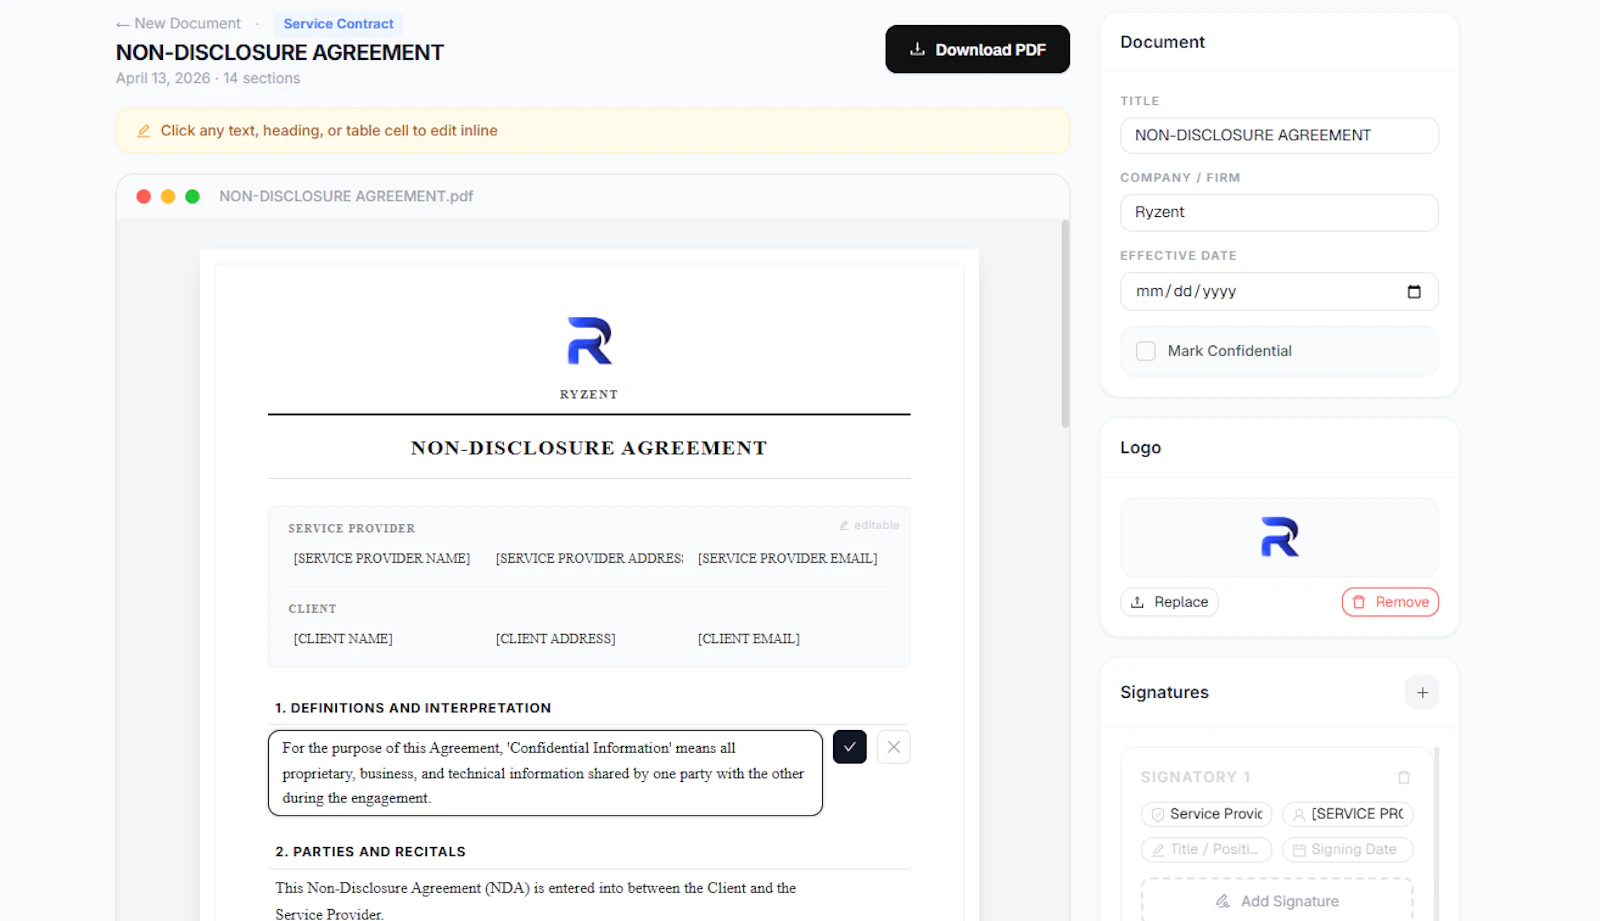Edit the document Title input field
Image resolution: width=1600 pixels, height=921 pixels.
[1279, 135]
